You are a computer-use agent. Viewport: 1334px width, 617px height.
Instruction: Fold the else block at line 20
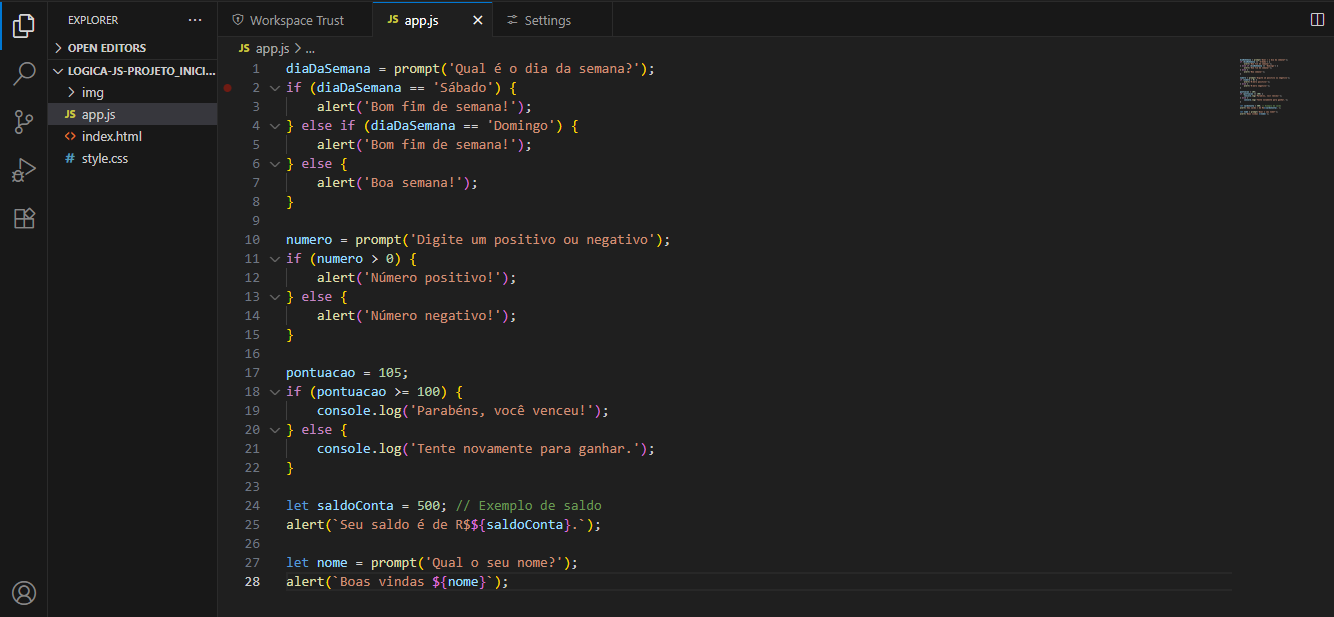[x=275, y=430]
